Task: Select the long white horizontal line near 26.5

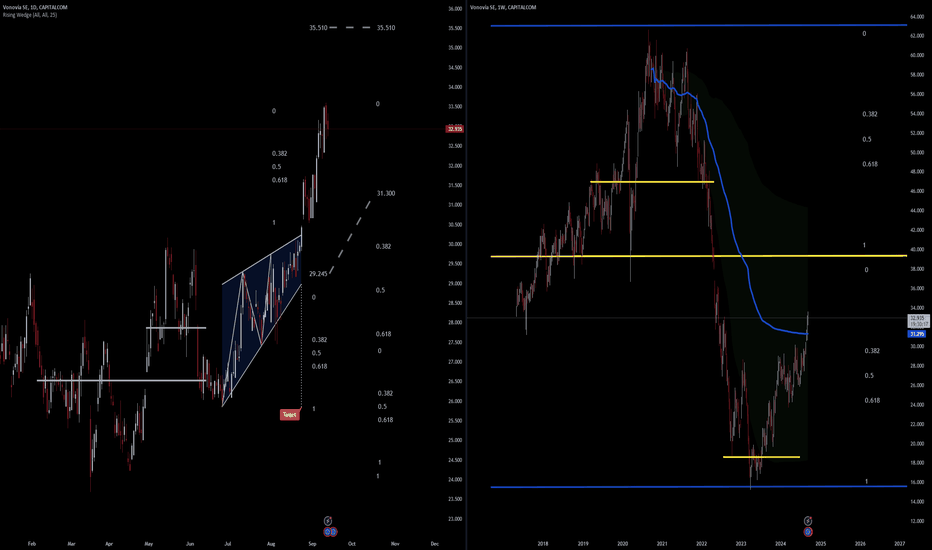Action: click(121, 380)
